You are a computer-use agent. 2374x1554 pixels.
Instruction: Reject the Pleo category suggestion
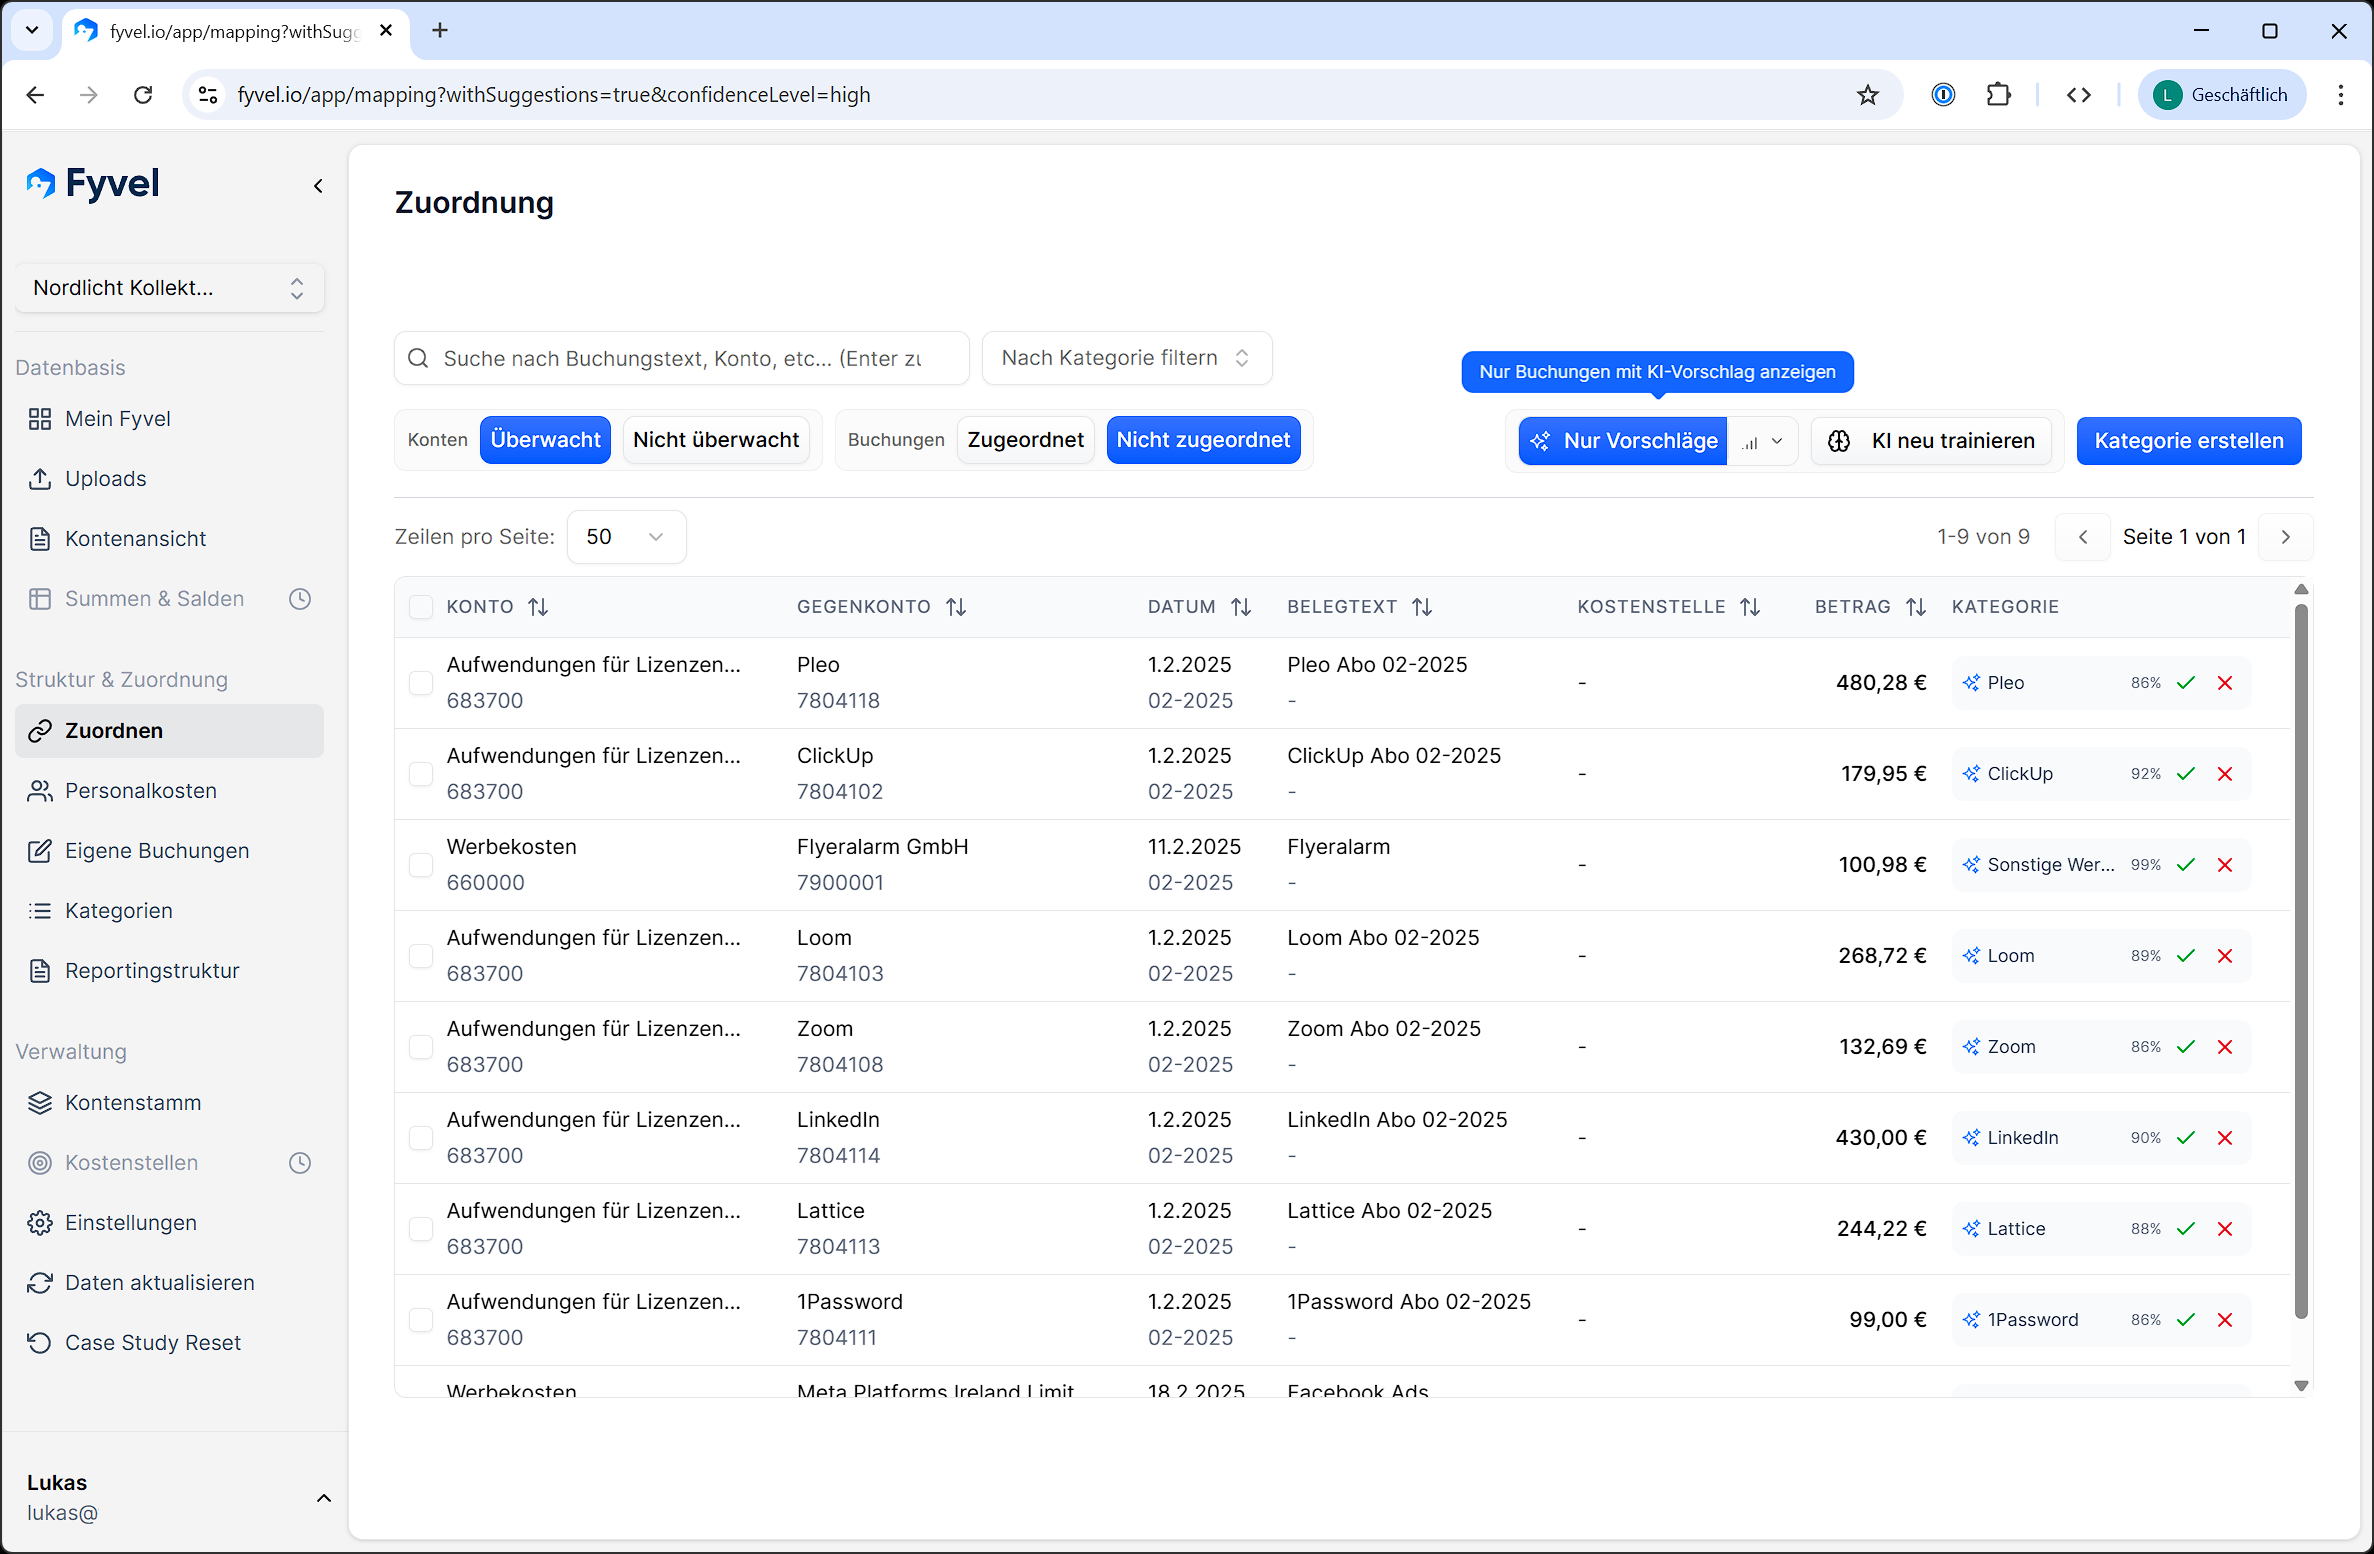point(2225,683)
